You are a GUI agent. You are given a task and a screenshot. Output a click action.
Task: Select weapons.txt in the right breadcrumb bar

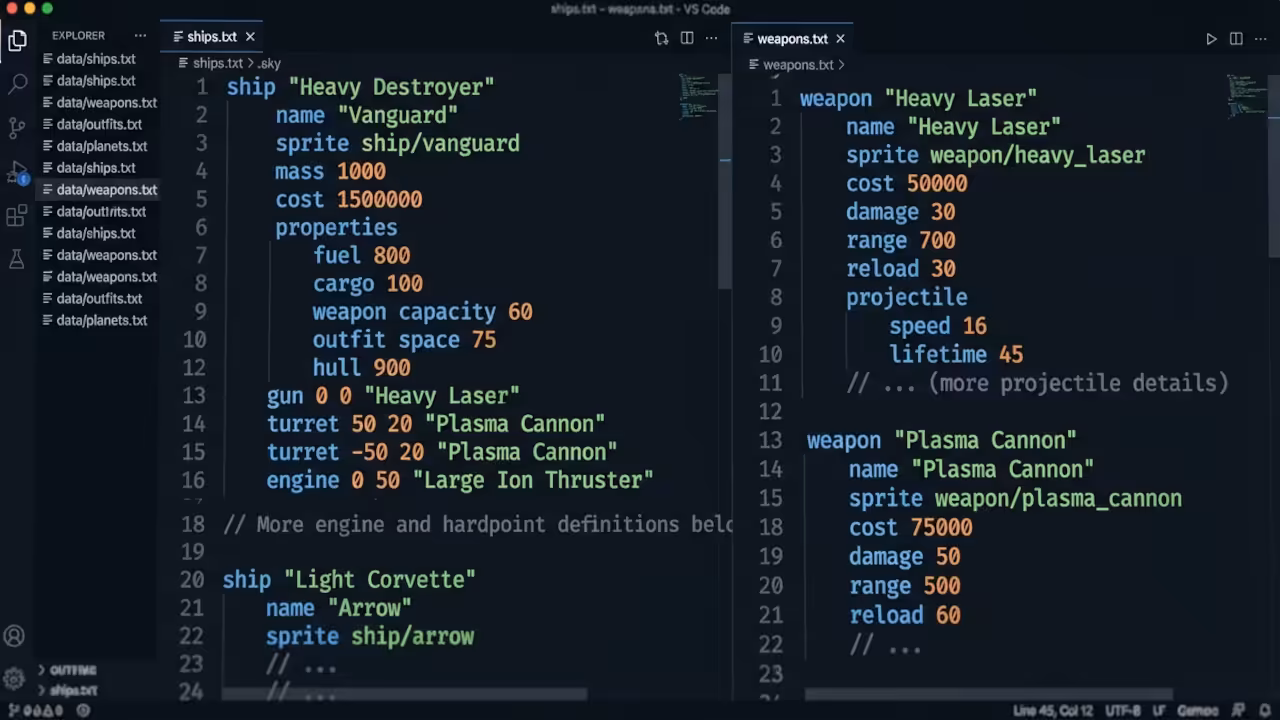798,65
